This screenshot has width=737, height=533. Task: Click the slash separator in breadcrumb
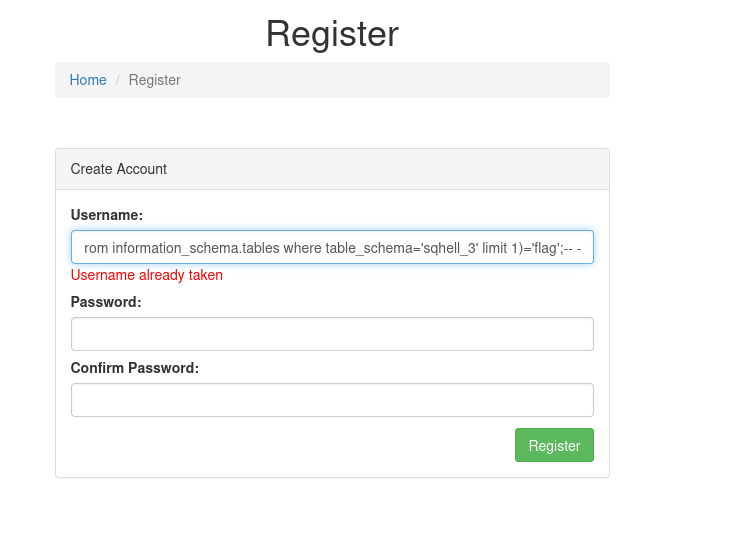coord(117,80)
